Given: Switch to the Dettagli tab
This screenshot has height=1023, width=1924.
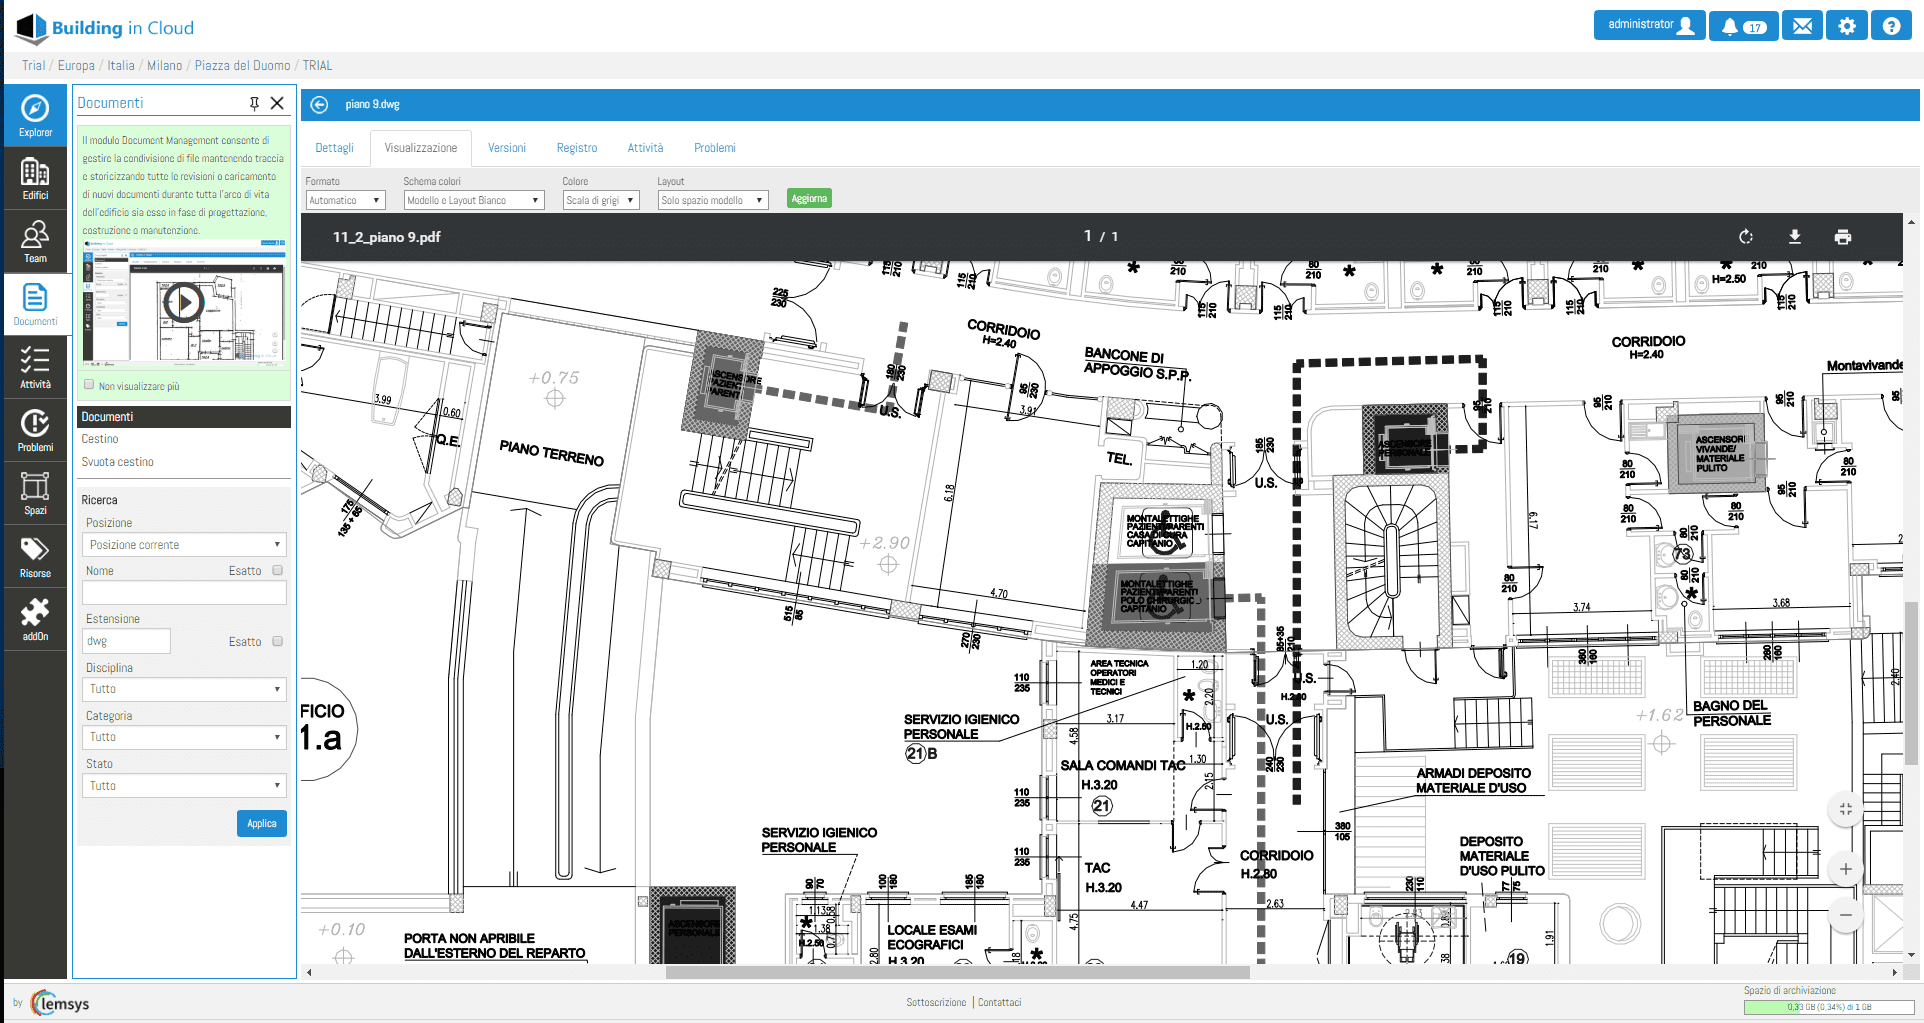Looking at the screenshot, I should 334,148.
